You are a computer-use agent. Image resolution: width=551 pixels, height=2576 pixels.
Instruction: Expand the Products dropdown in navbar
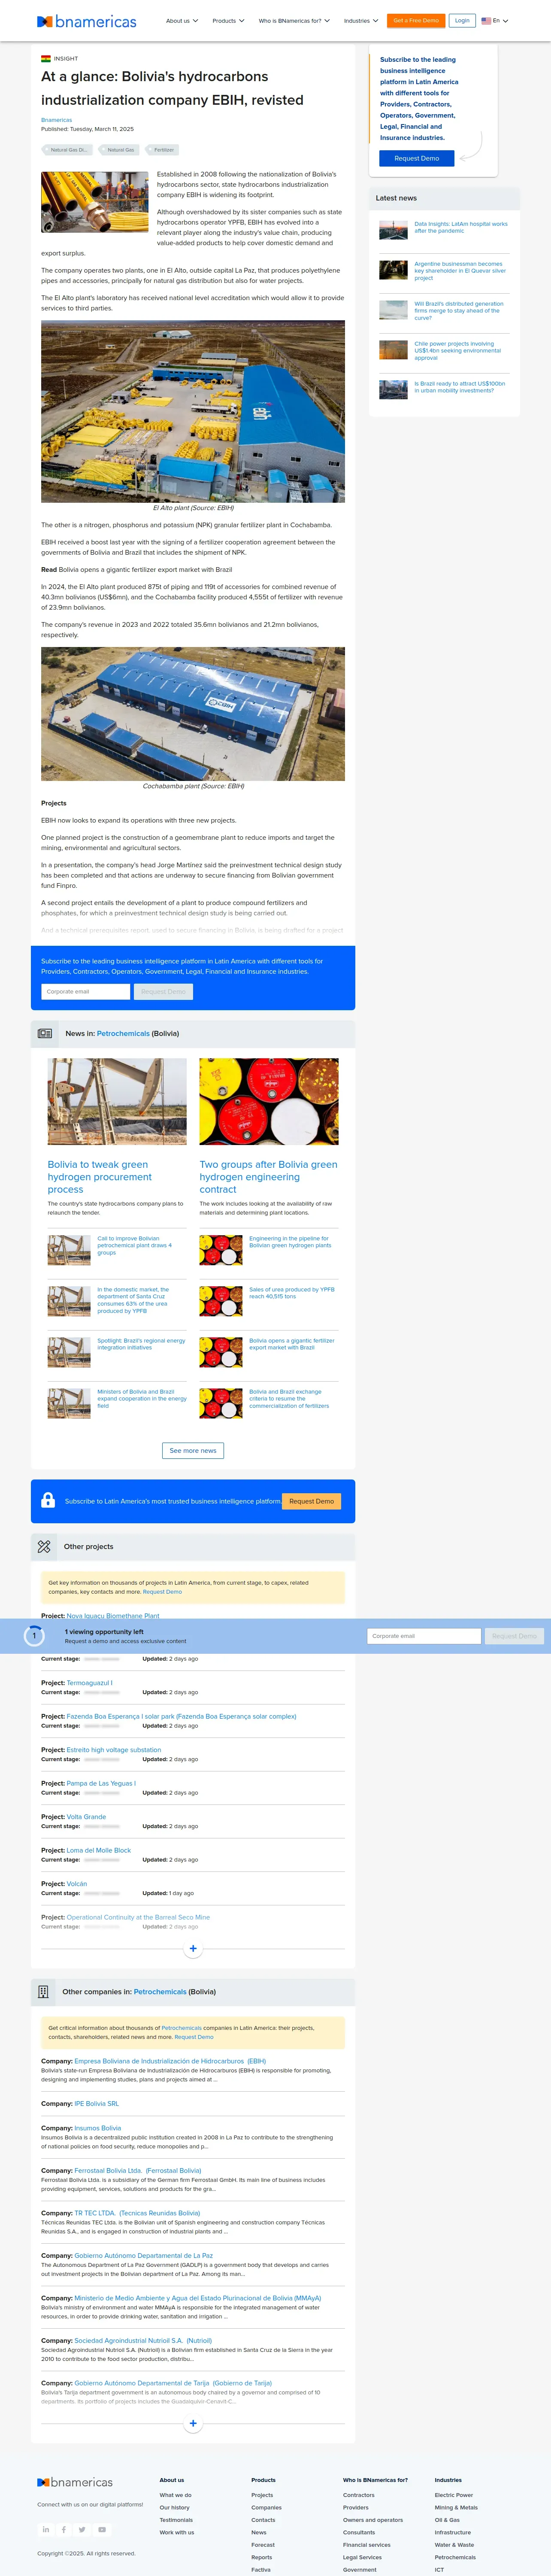click(x=228, y=21)
